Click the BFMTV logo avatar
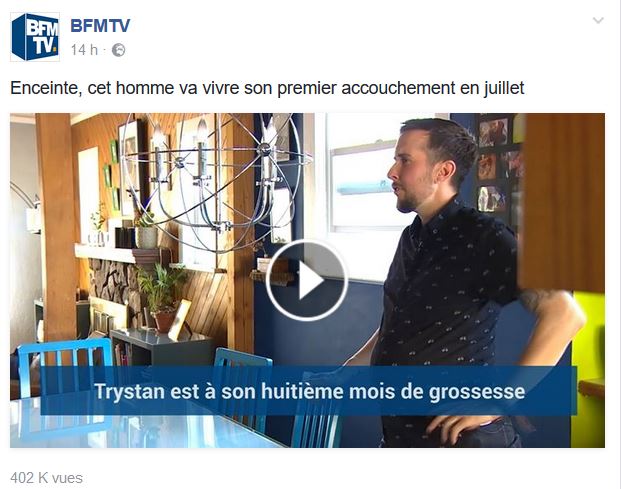Image resolution: width=621 pixels, height=489 pixels. (x=35, y=37)
